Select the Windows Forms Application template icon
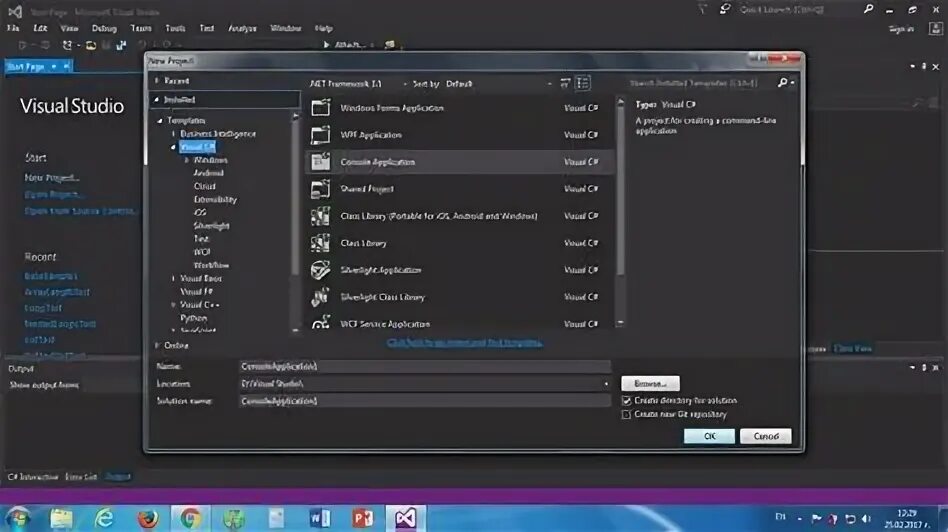The height and width of the screenshot is (532, 948). pos(320,108)
